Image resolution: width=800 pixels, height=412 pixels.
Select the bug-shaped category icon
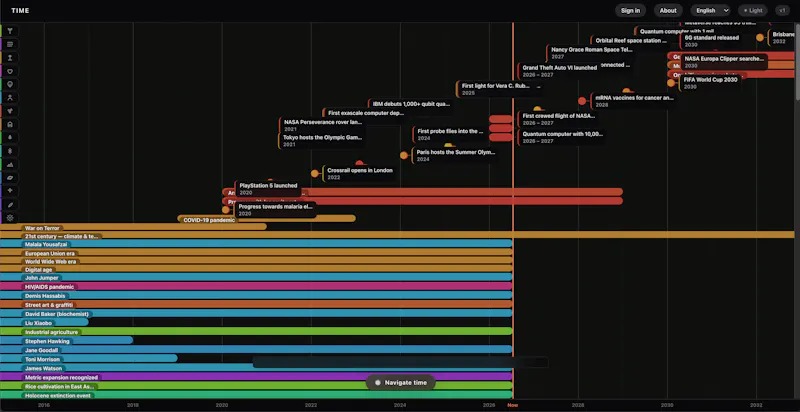pyautogui.click(x=10, y=151)
